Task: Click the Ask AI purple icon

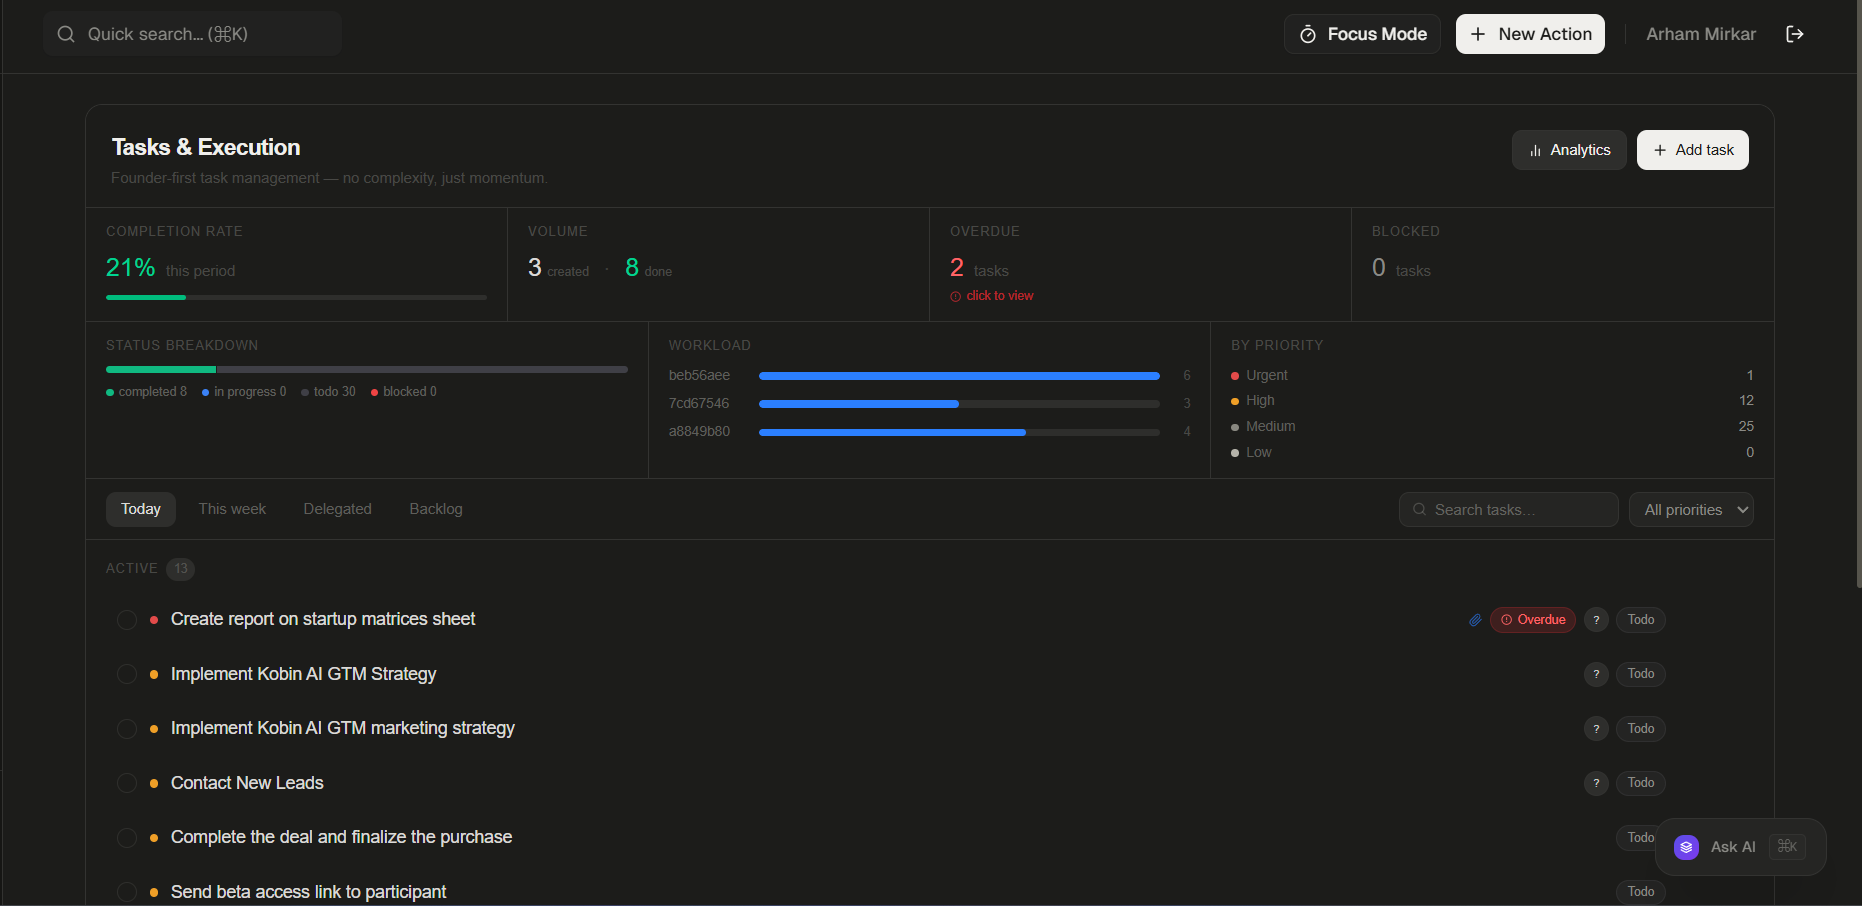Action: coord(1687,847)
